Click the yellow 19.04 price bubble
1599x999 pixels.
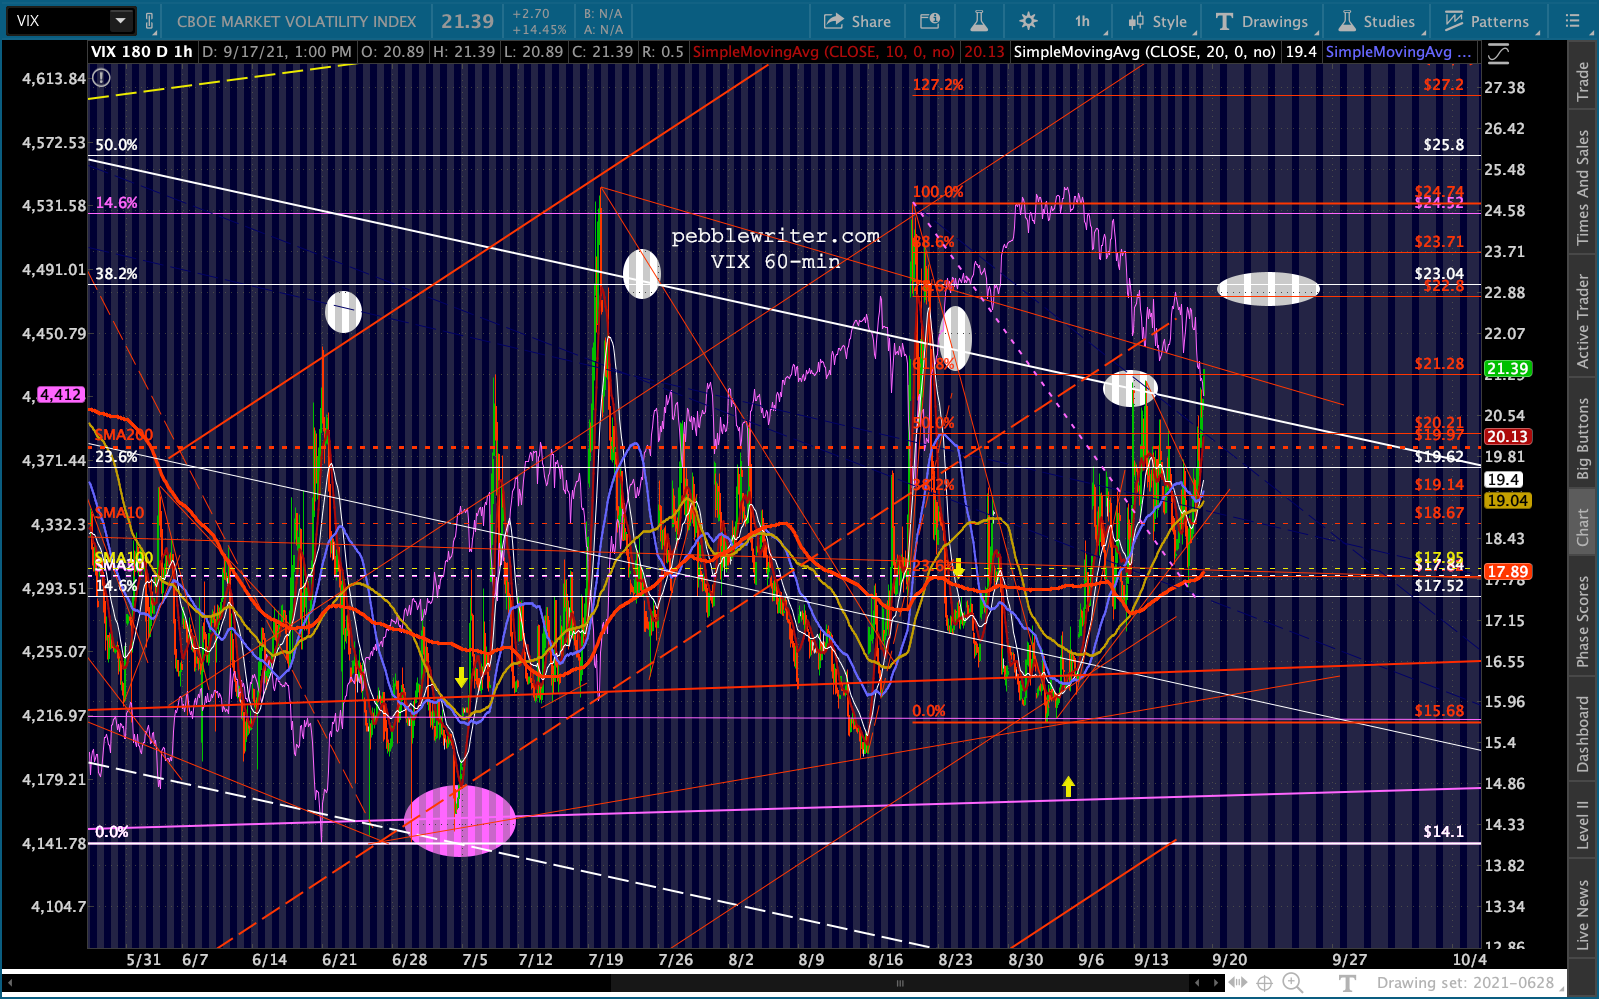(x=1507, y=501)
